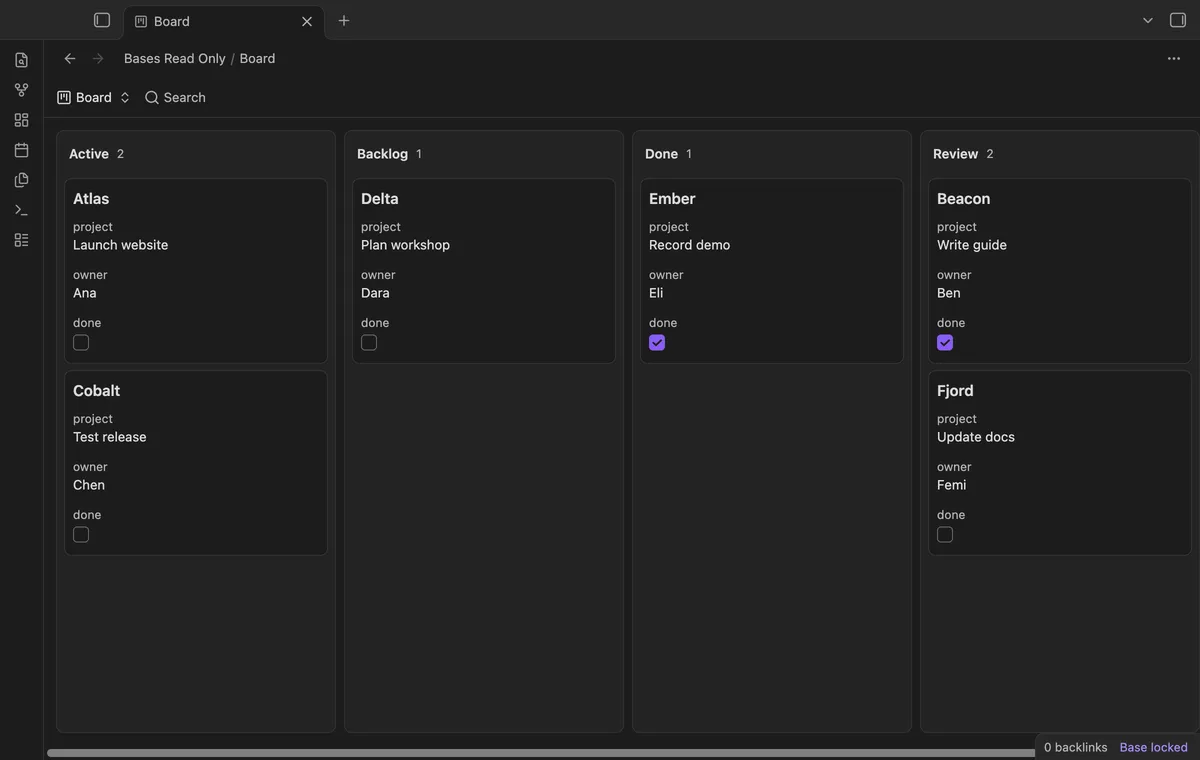Click the "Write guide" project value
The height and width of the screenshot is (760, 1200).
click(x=972, y=245)
